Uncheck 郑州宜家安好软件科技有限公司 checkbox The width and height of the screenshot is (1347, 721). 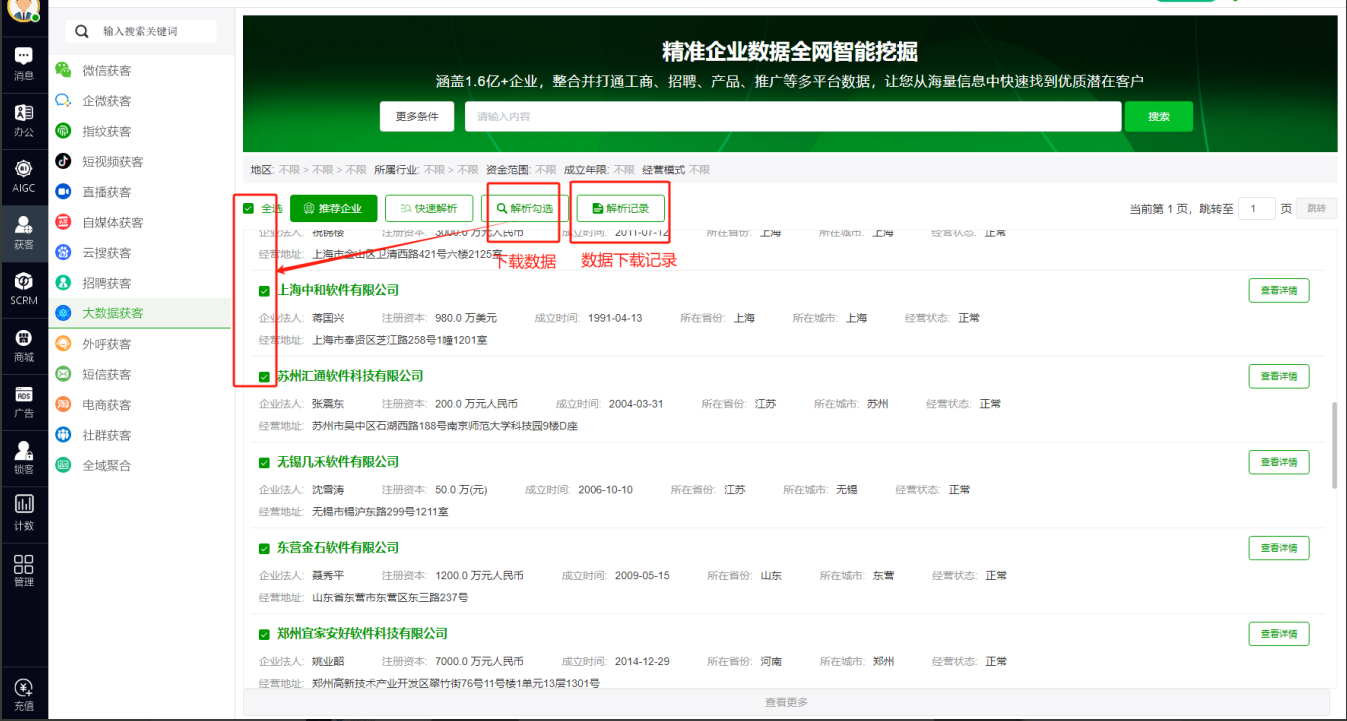[x=264, y=635]
